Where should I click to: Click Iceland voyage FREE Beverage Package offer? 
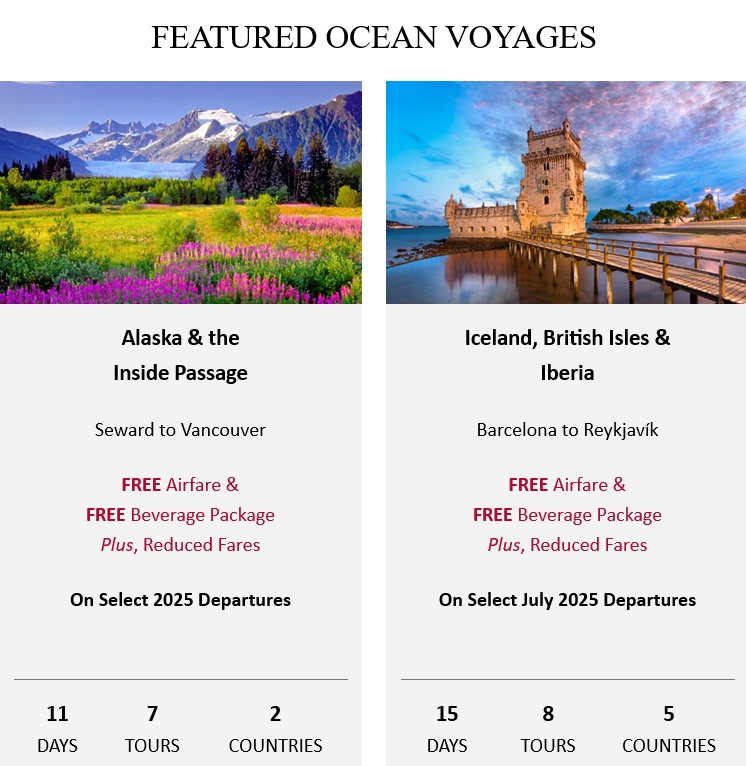(x=567, y=515)
